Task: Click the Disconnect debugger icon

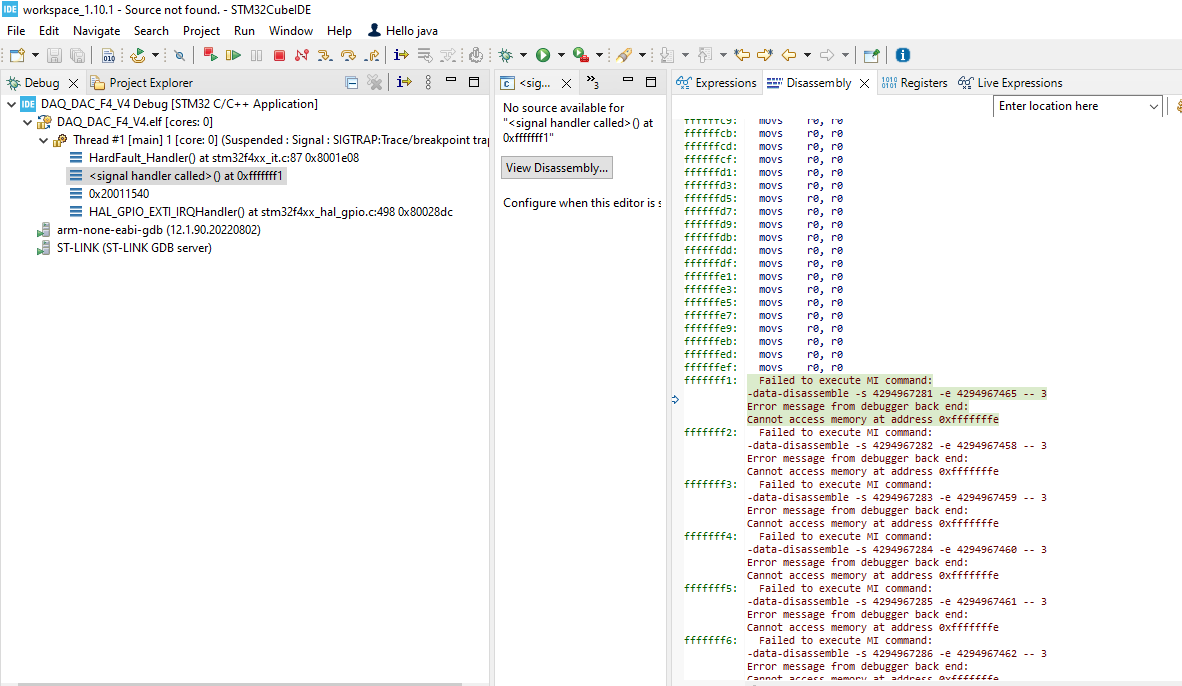Action: pos(302,55)
